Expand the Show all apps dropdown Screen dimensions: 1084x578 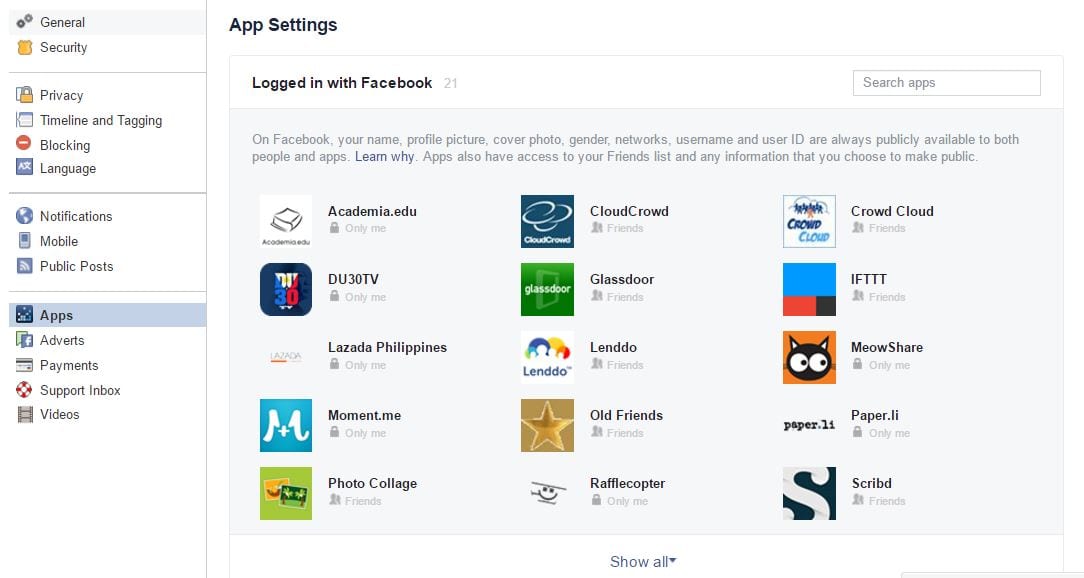pyautogui.click(x=643, y=561)
